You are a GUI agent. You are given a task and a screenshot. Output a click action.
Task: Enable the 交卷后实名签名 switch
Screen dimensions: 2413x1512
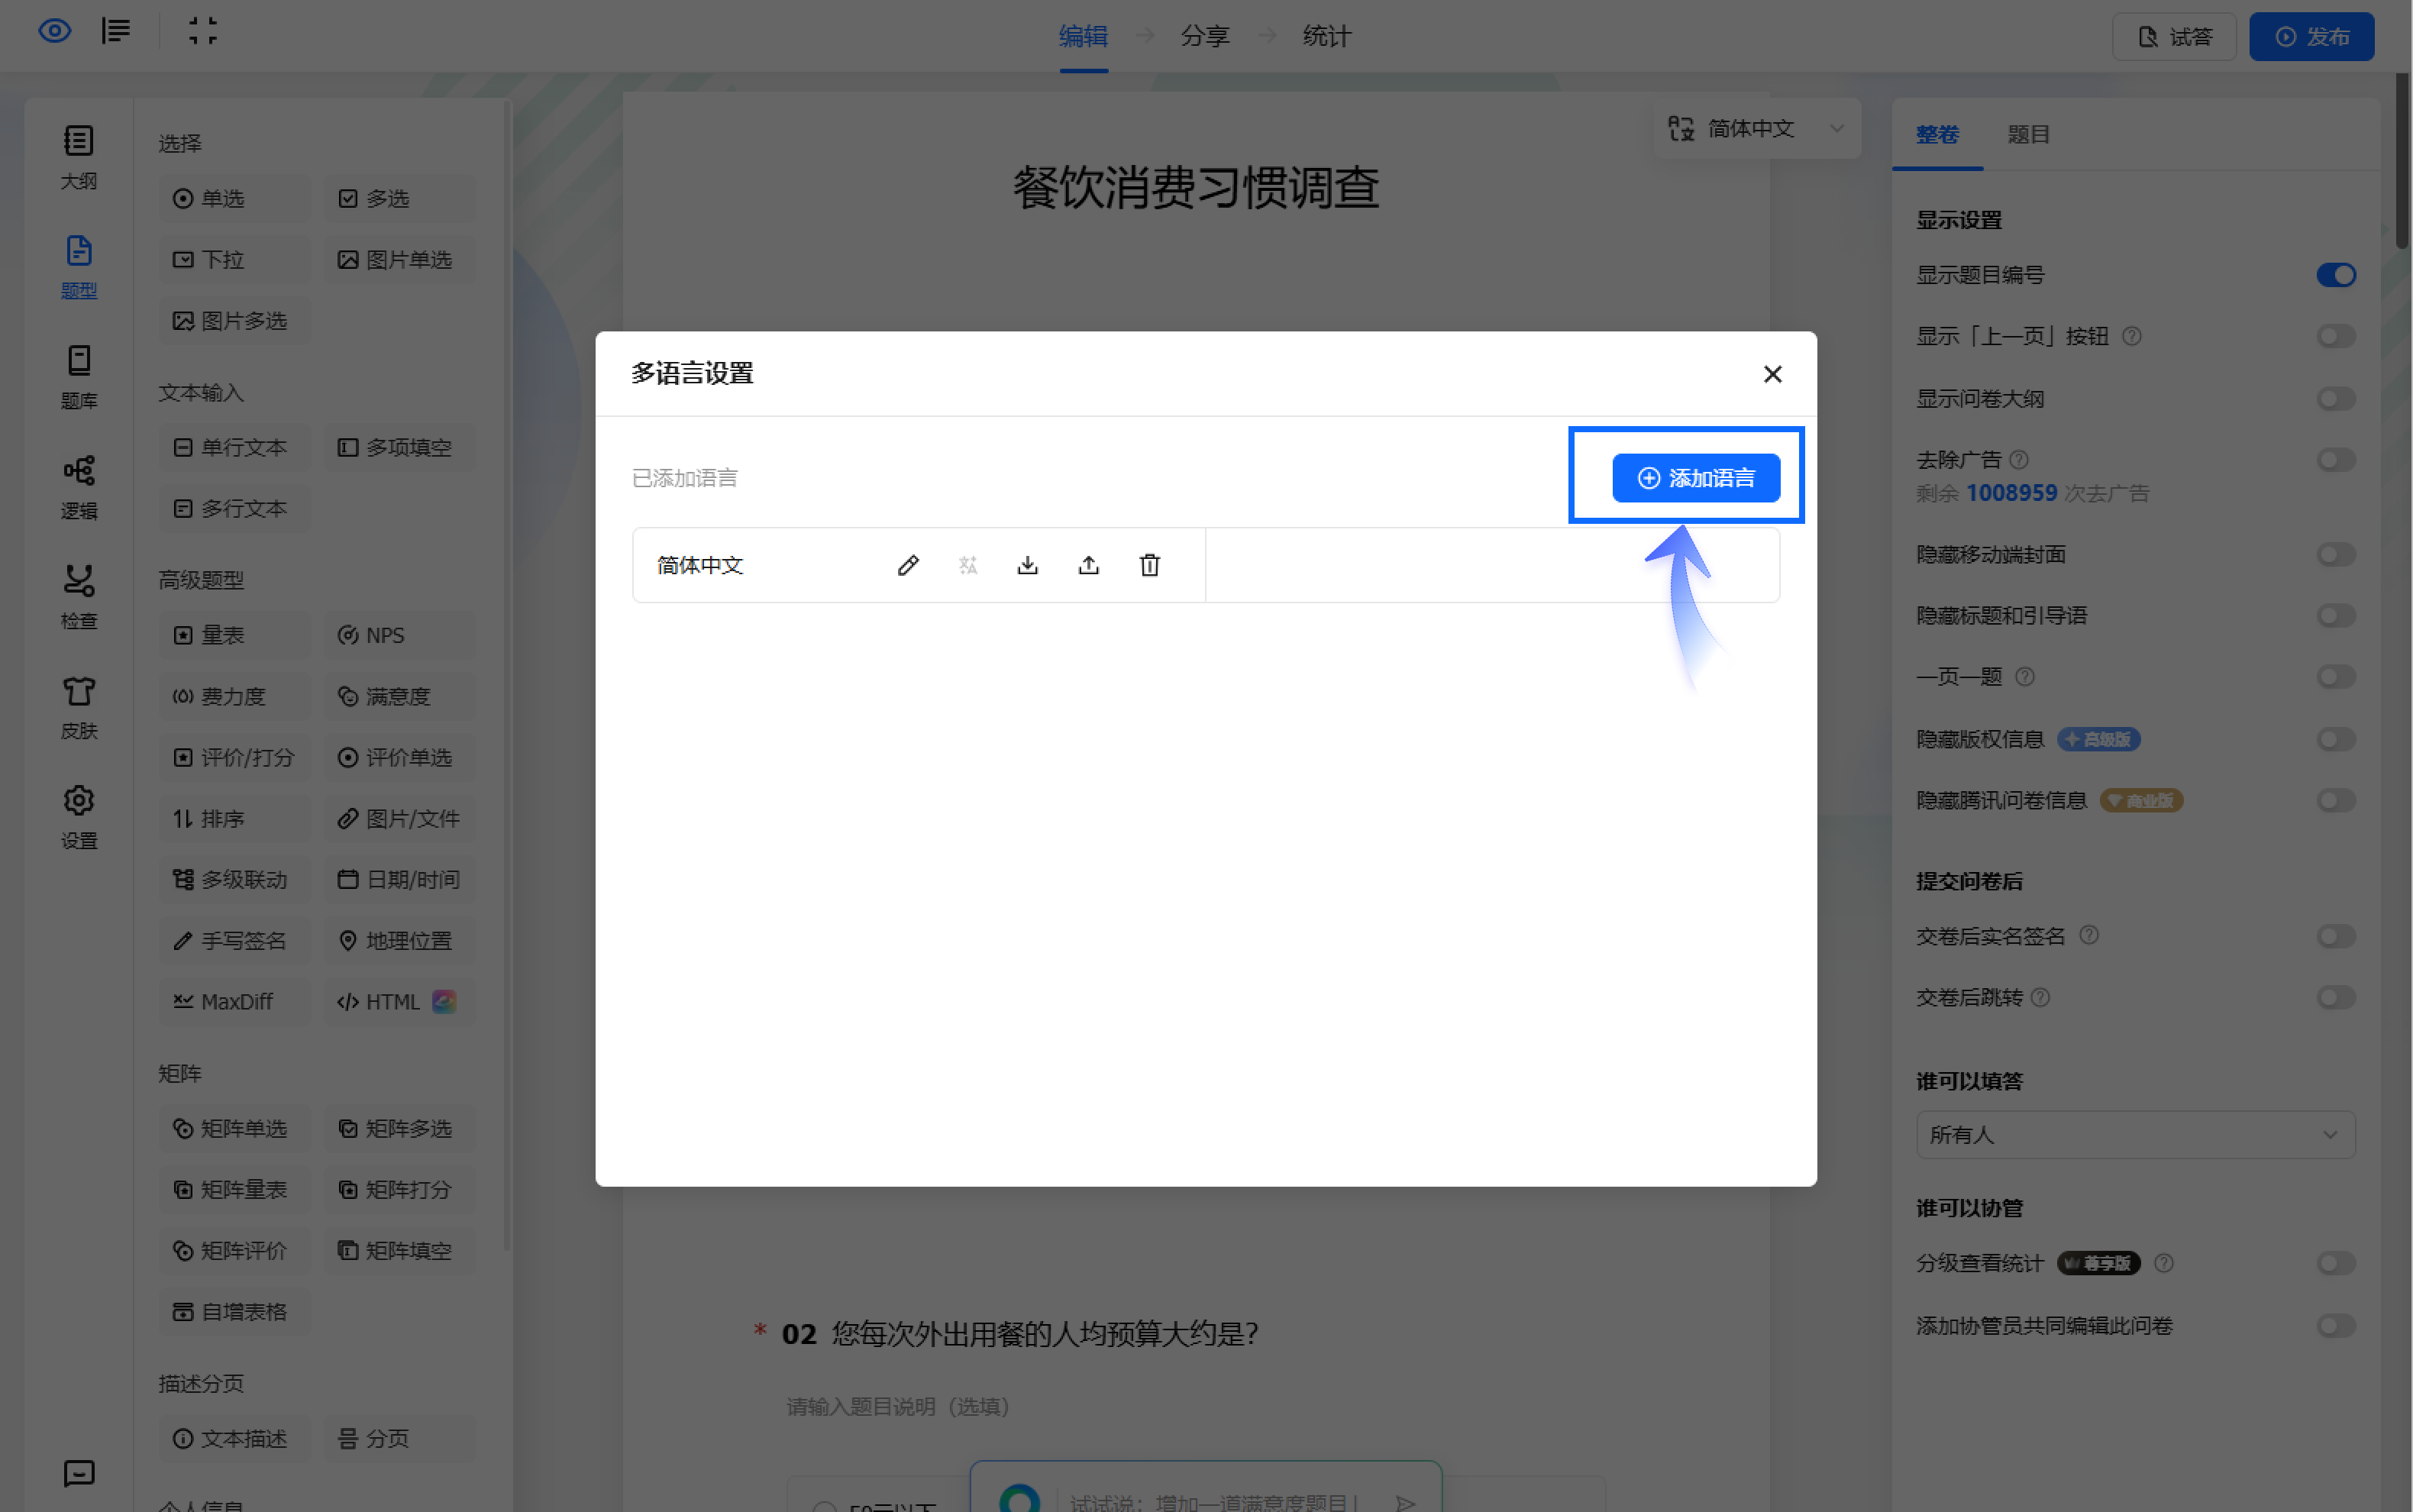pos(2336,936)
